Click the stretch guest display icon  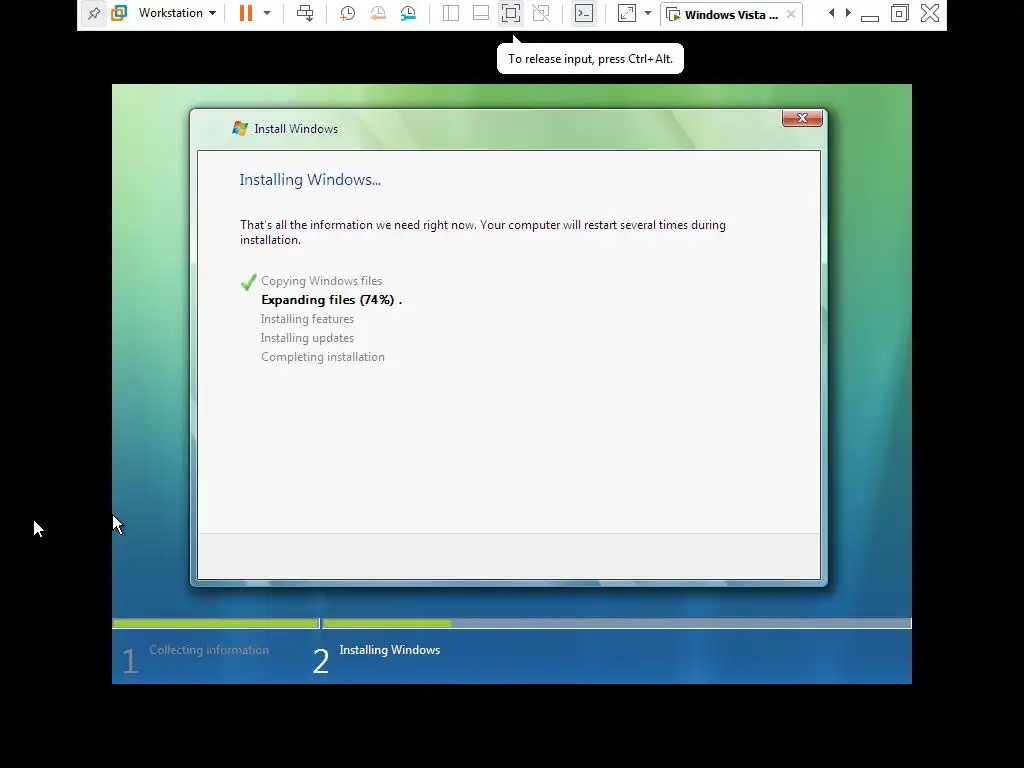[627, 13]
